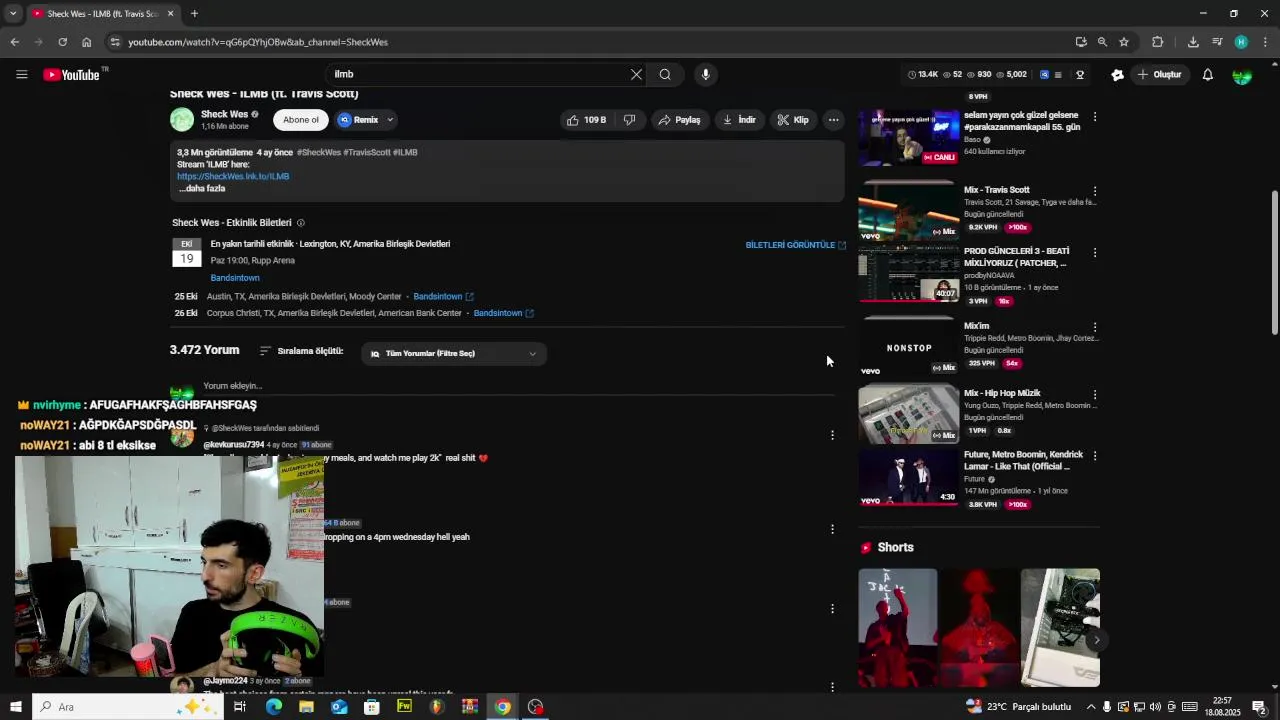Image resolution: width=1280 pixels, height=720 pixels.
Task: Play Future, Metro Boomin Like That video
Action: coord(908,478)
